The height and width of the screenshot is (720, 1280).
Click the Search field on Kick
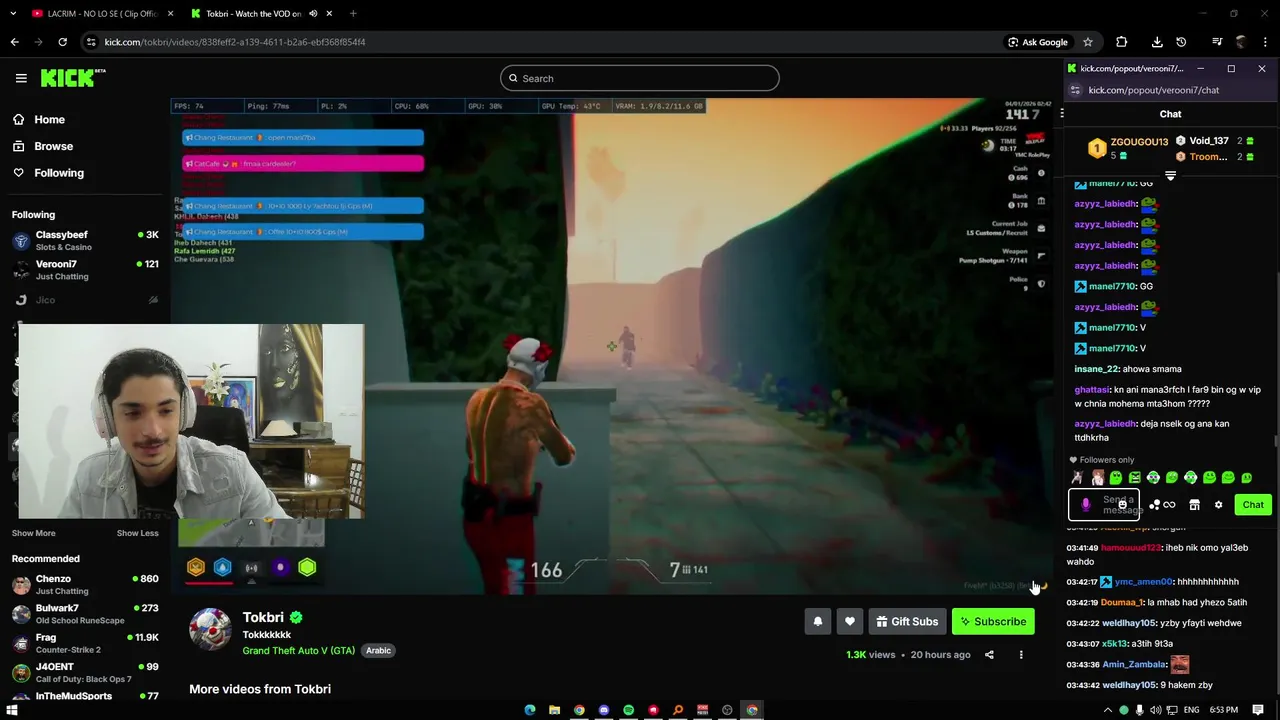640,78
